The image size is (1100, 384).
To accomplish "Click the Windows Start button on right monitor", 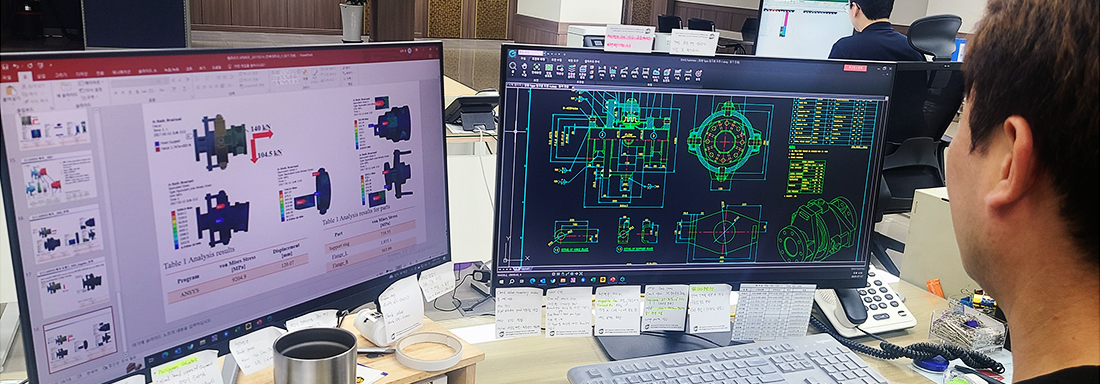I will point(502,282).
